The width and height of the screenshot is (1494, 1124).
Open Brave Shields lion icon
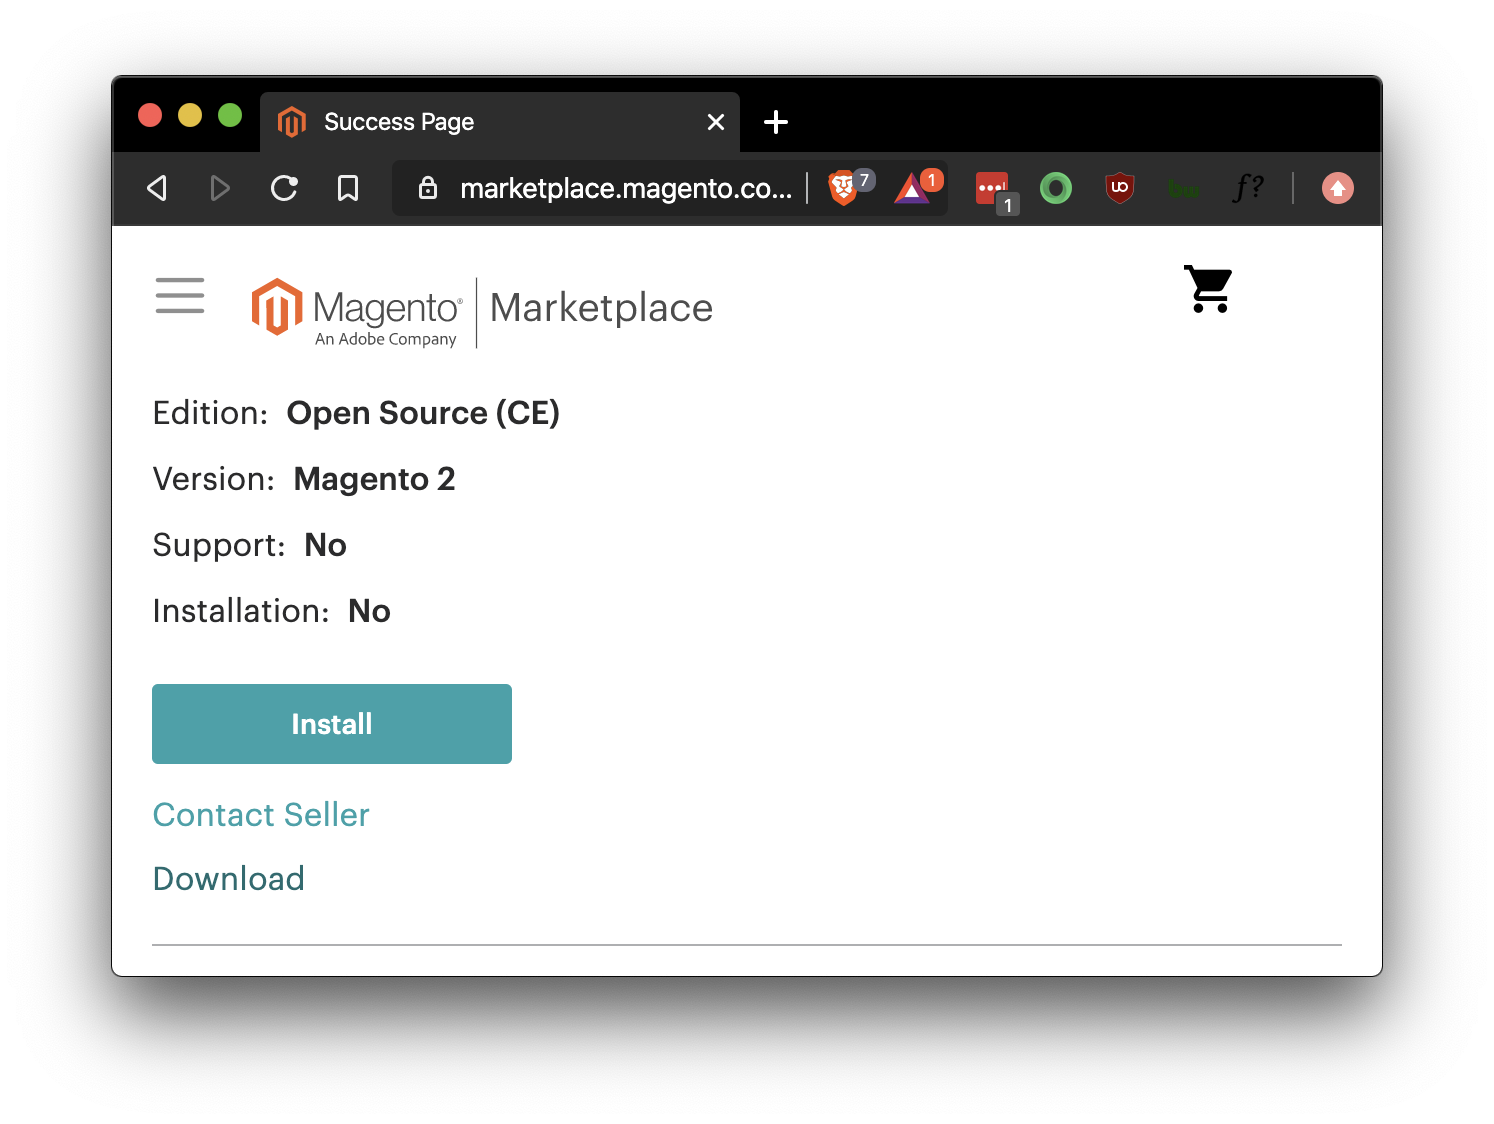[x=843, y=188]
